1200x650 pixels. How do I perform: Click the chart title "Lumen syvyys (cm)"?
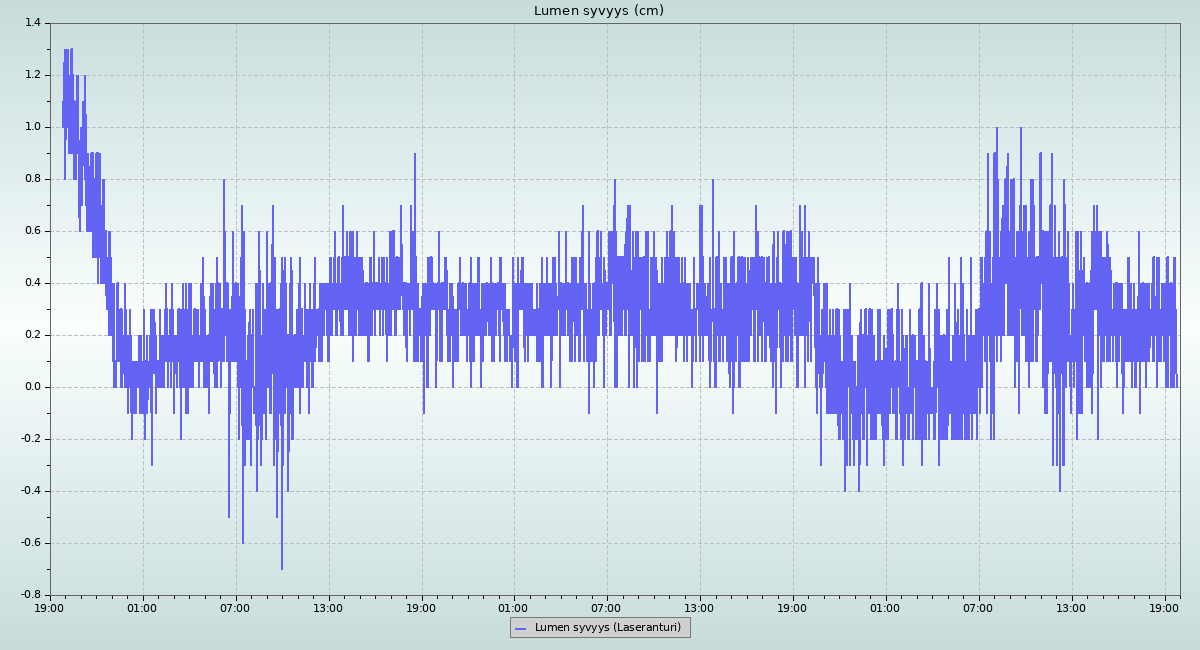(x=598, y=11)
